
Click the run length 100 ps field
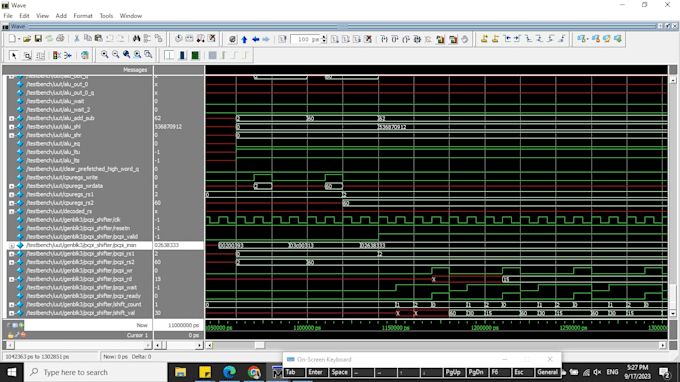pos(305,39)
